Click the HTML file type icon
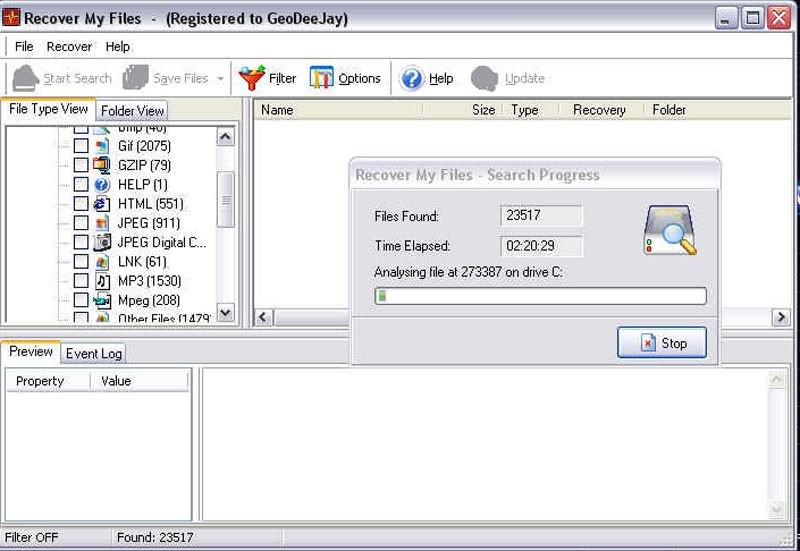Image resolution: width=800 pixels, height=551 pixels. pos(102,204)
